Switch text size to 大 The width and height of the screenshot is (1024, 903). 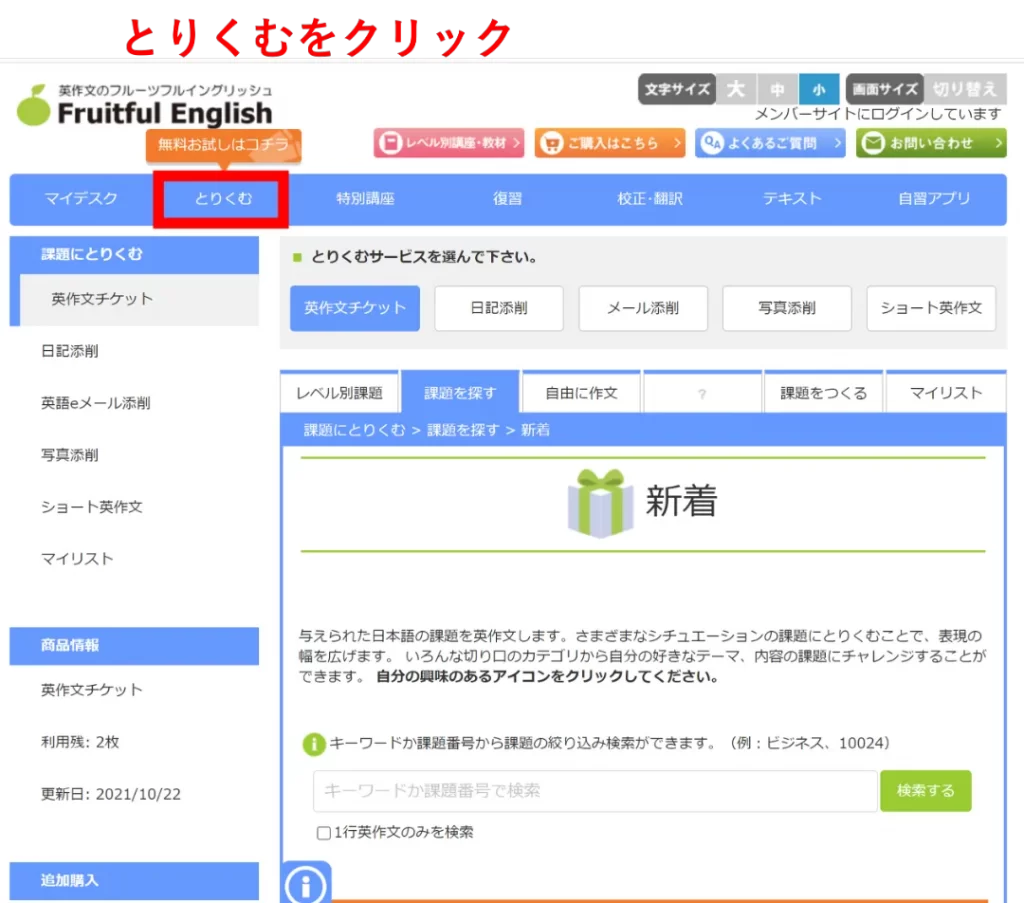[736, 89]
